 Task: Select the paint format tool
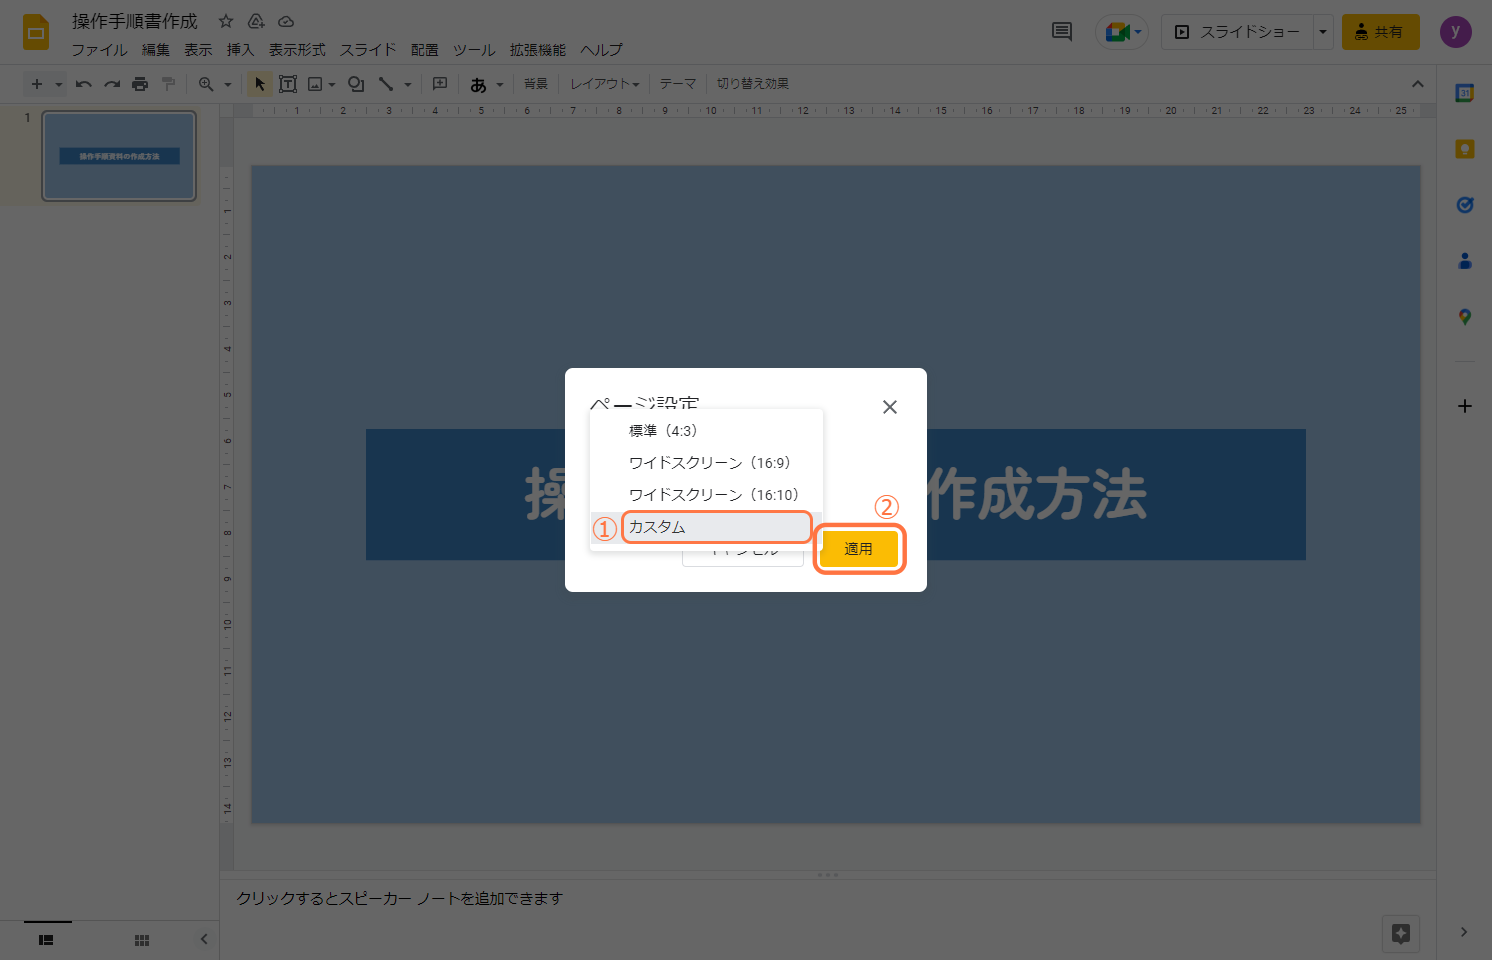point(168,84)
